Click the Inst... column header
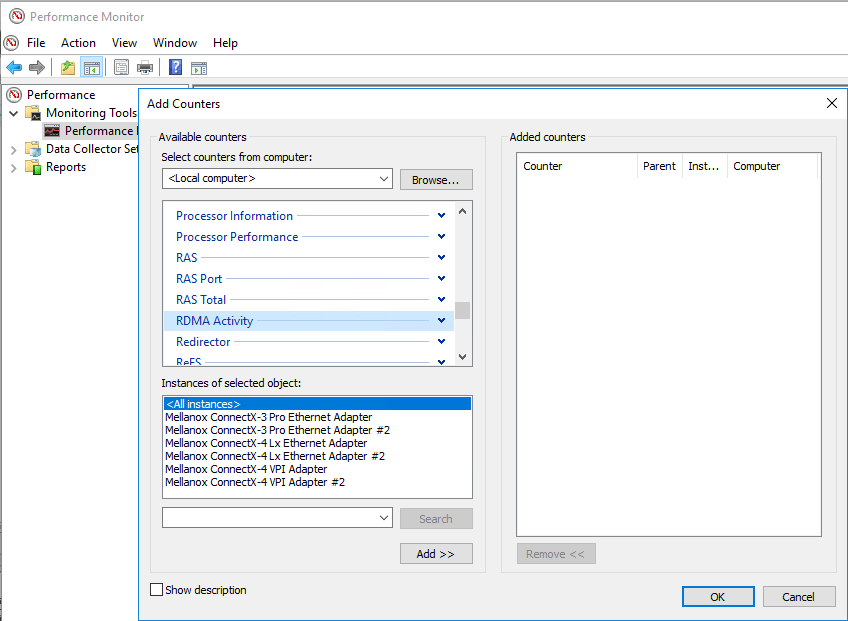 [x=705, y=166]
